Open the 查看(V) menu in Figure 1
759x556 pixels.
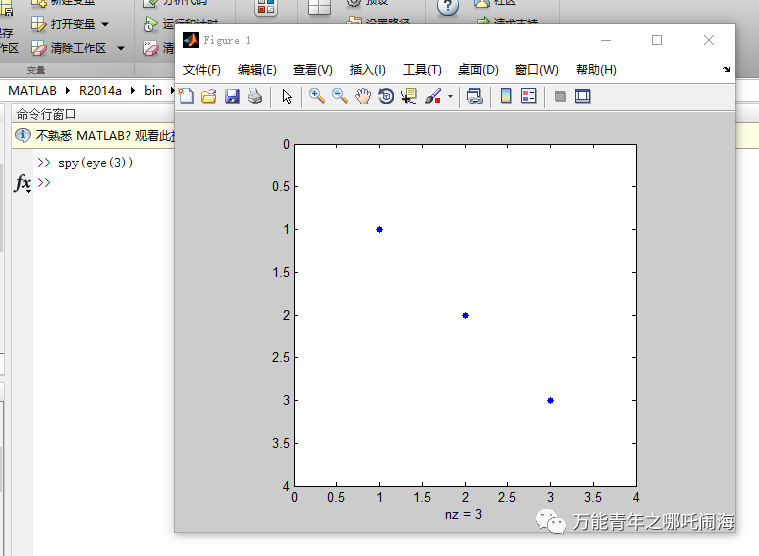(x=313, y=70)
